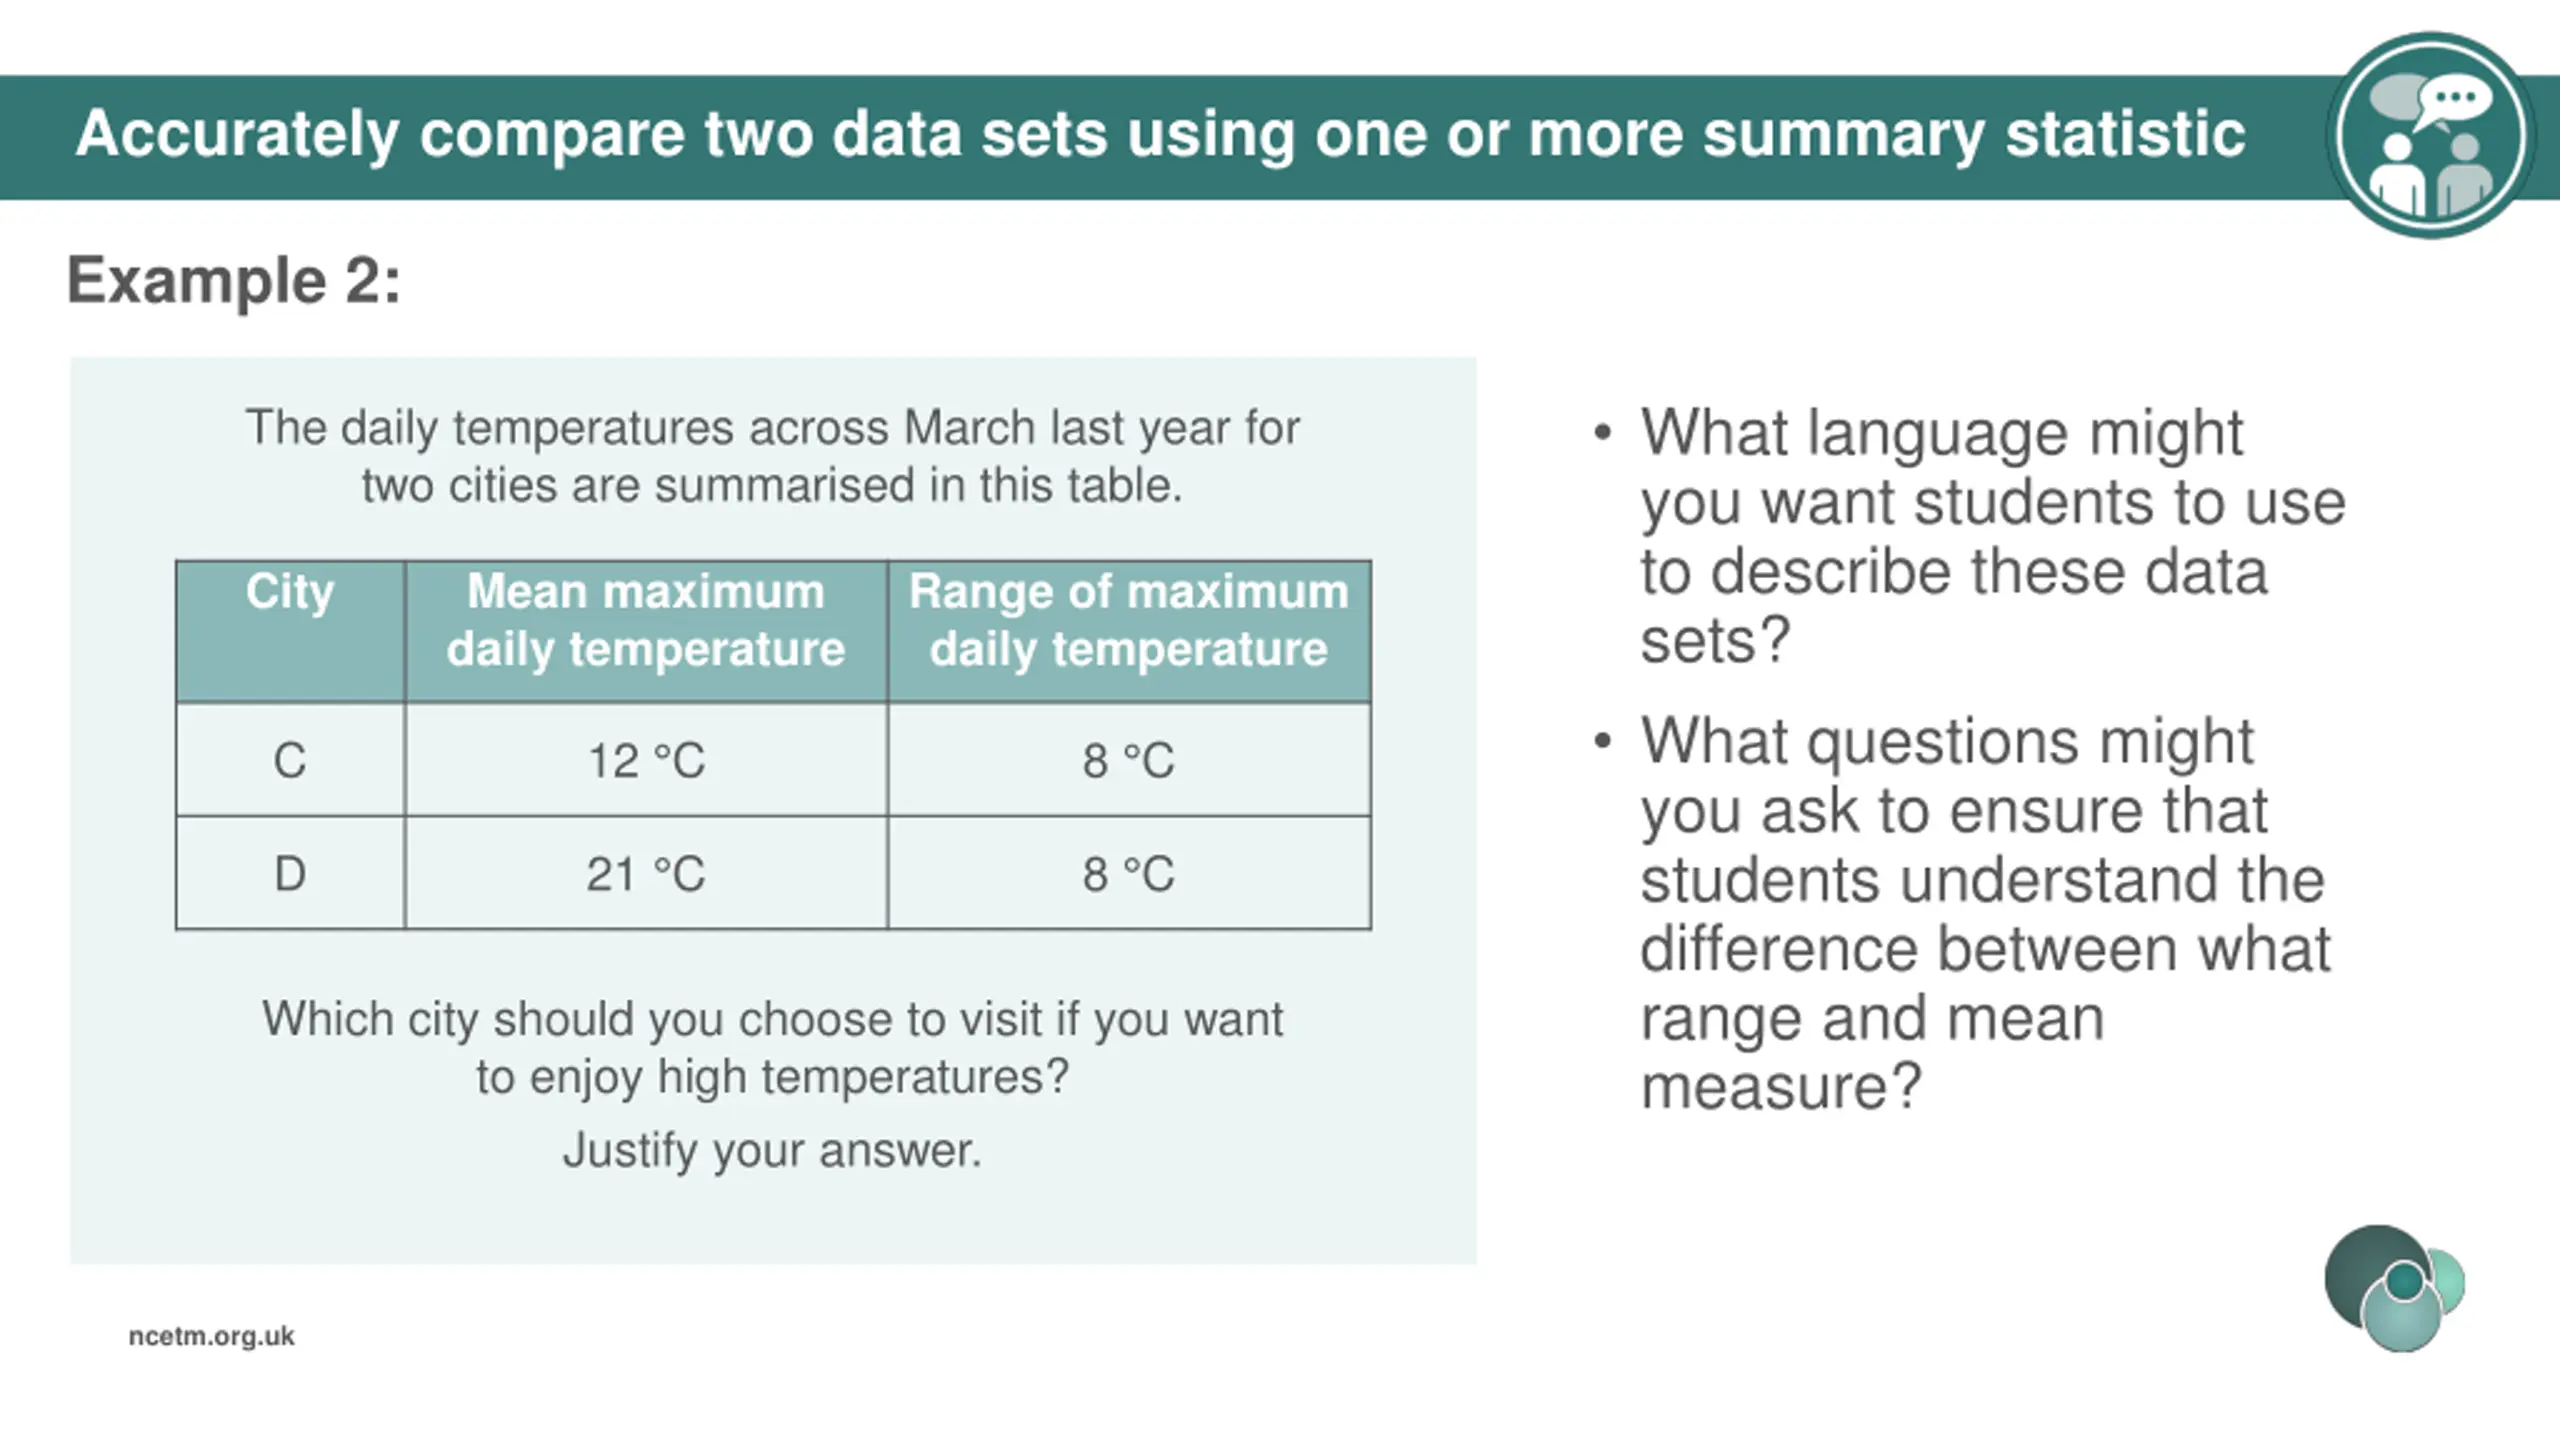Click the 'Justify your answer.' text
This screenshot has height=1440, width=2560.
pos(773,1150)
